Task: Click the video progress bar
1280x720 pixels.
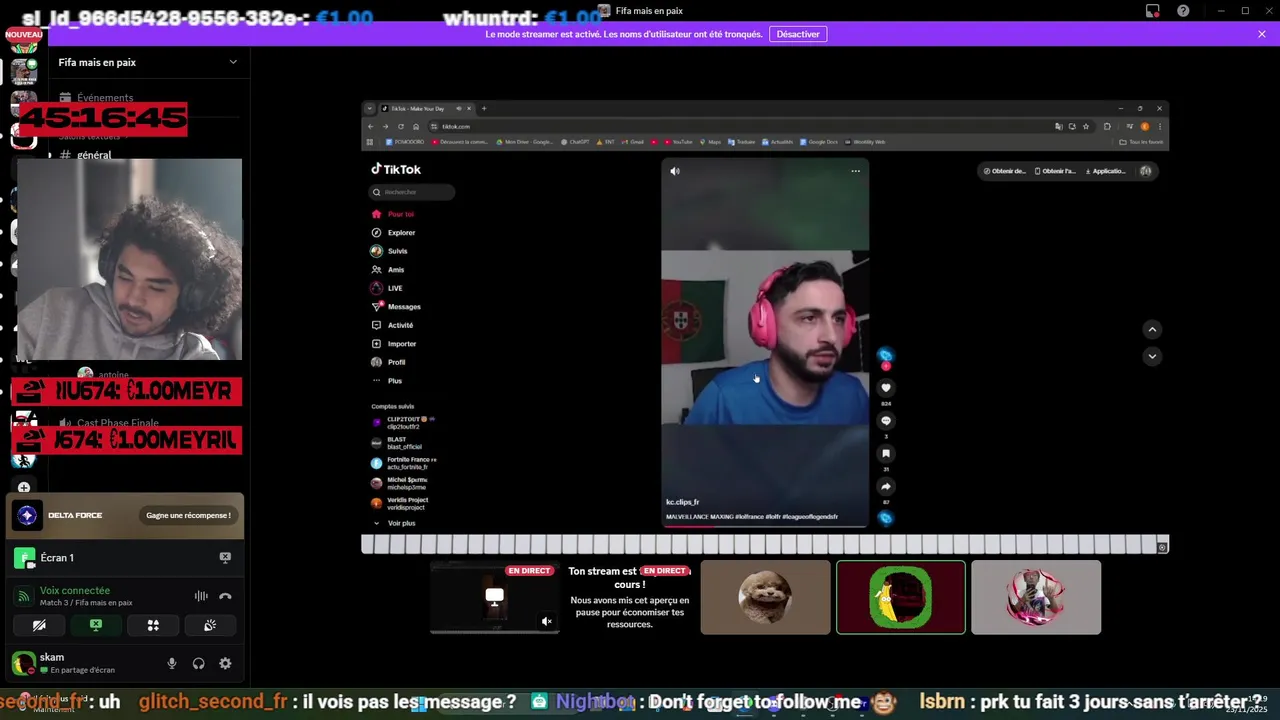Action: (765, 525)
